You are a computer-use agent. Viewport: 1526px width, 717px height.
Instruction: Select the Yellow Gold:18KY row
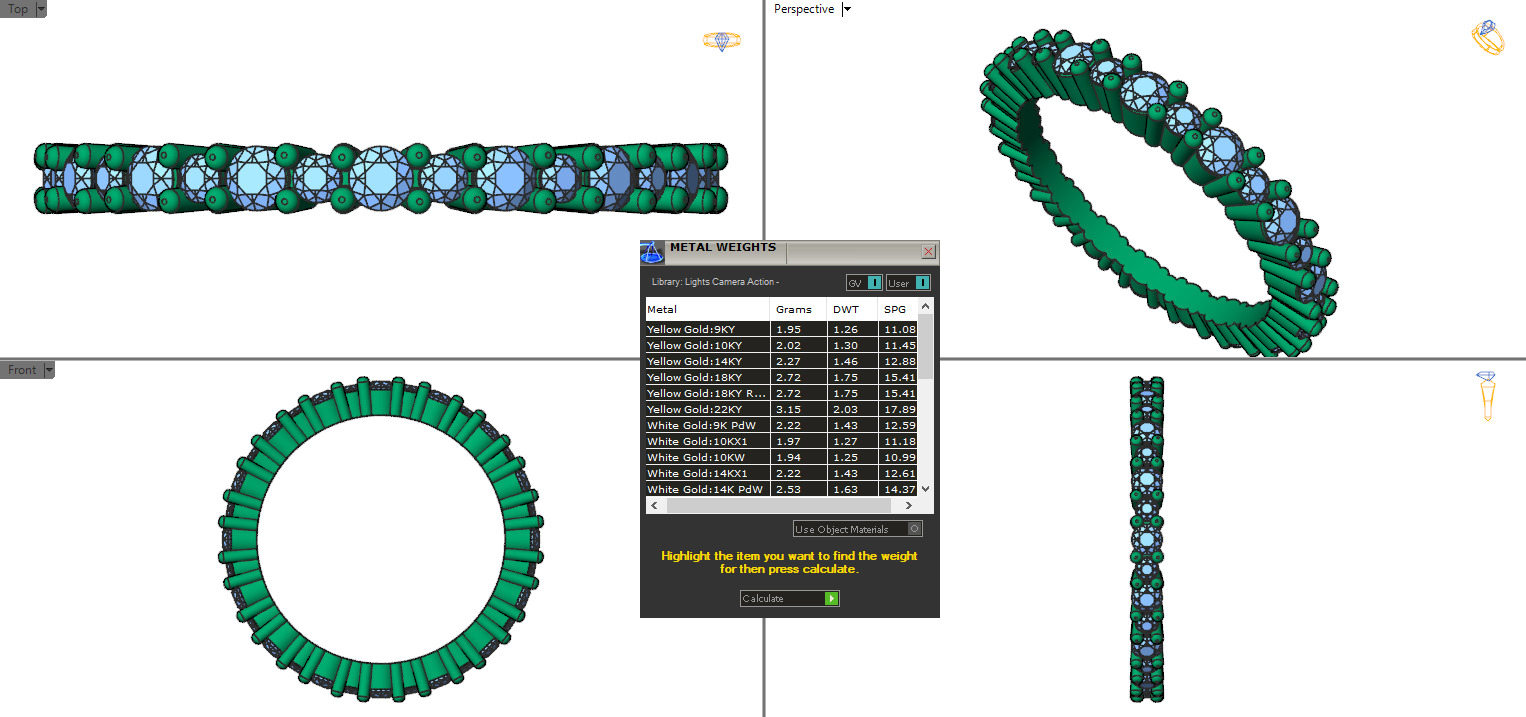[x=782, y=377]
